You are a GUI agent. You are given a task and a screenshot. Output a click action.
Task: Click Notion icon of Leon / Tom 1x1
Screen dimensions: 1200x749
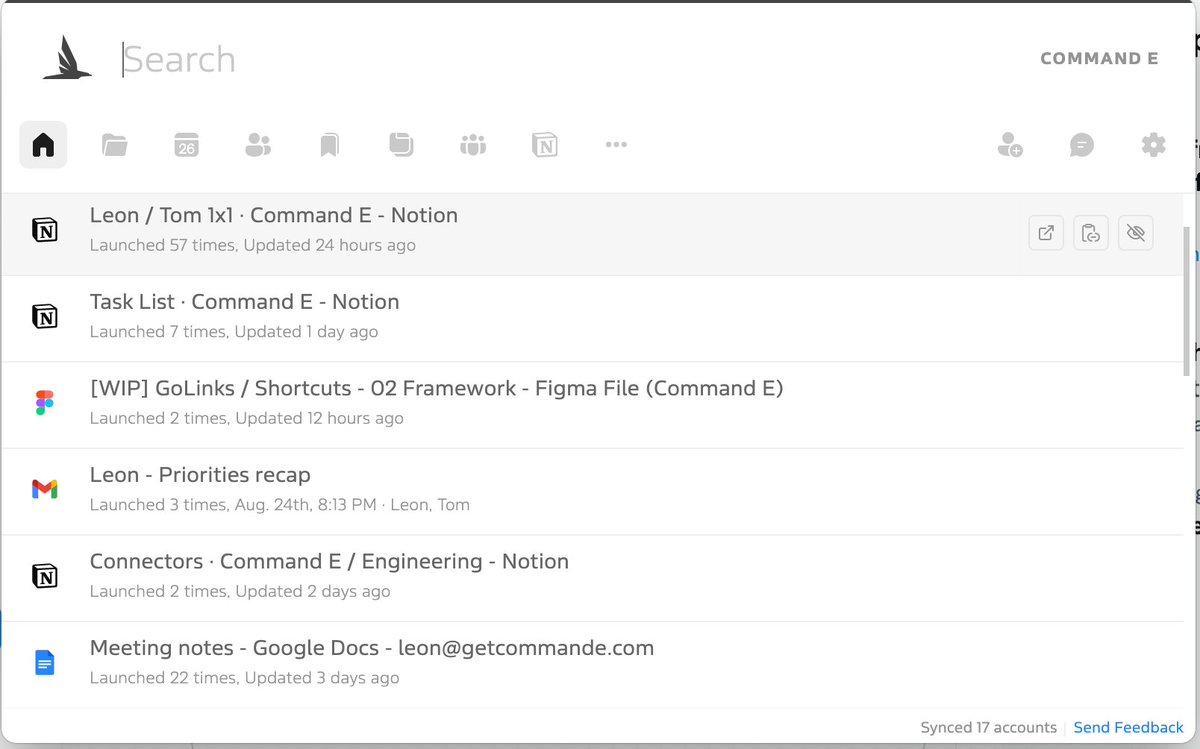44,231
